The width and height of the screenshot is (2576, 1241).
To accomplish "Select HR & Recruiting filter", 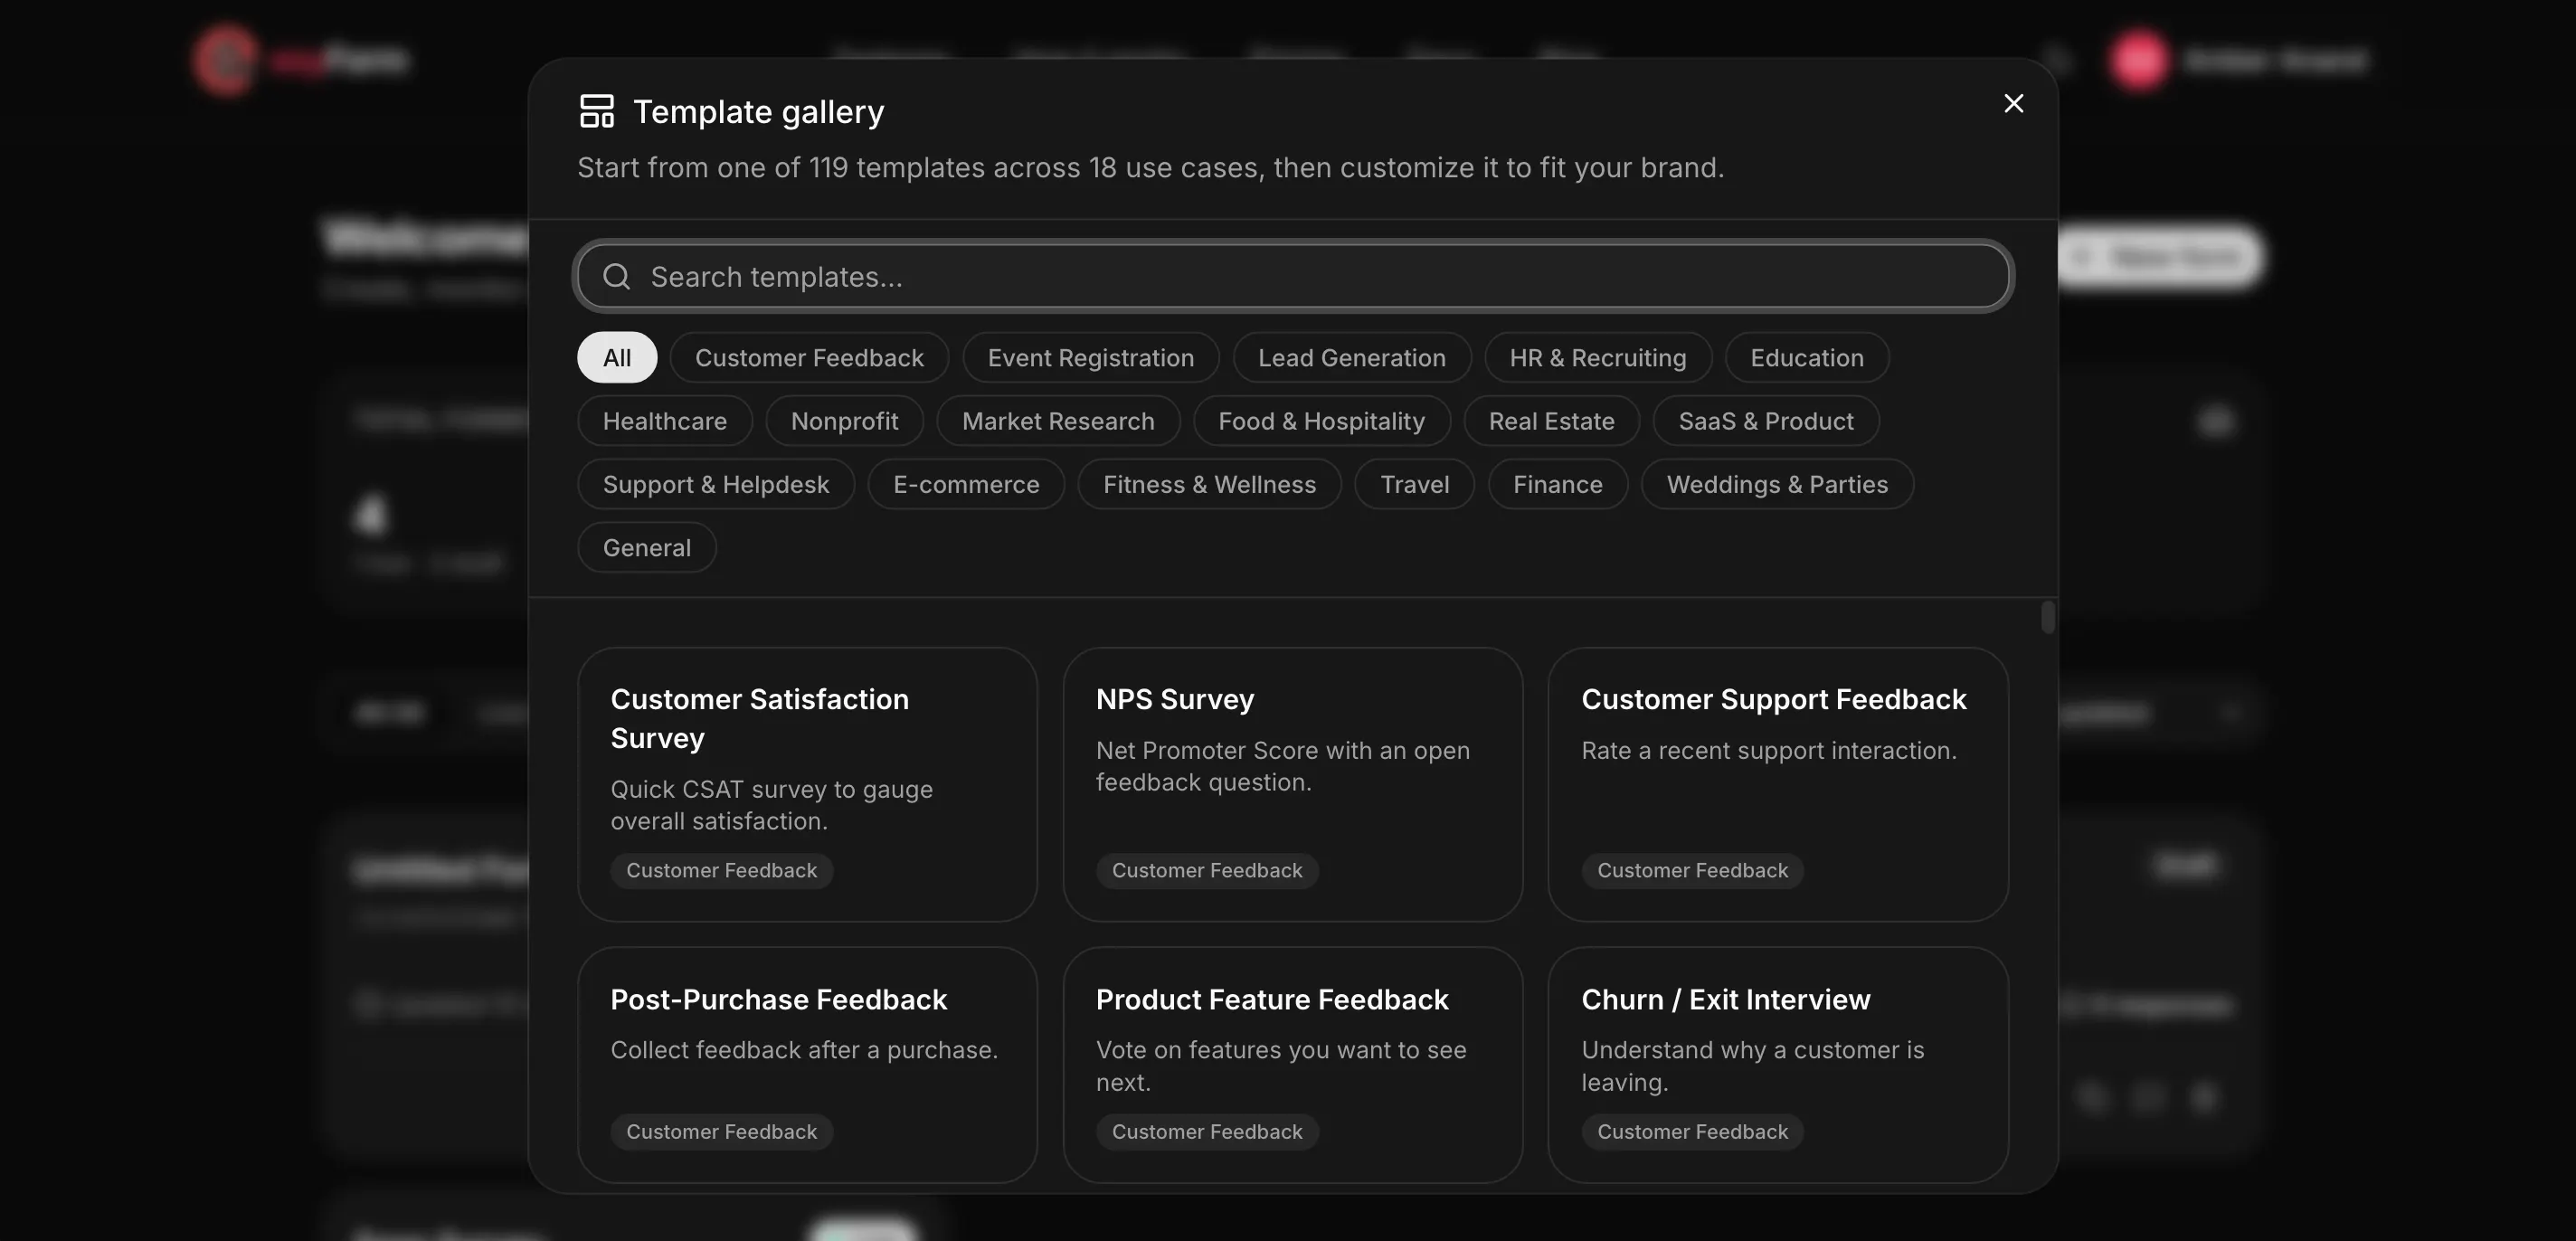I will click(1597, 357).
